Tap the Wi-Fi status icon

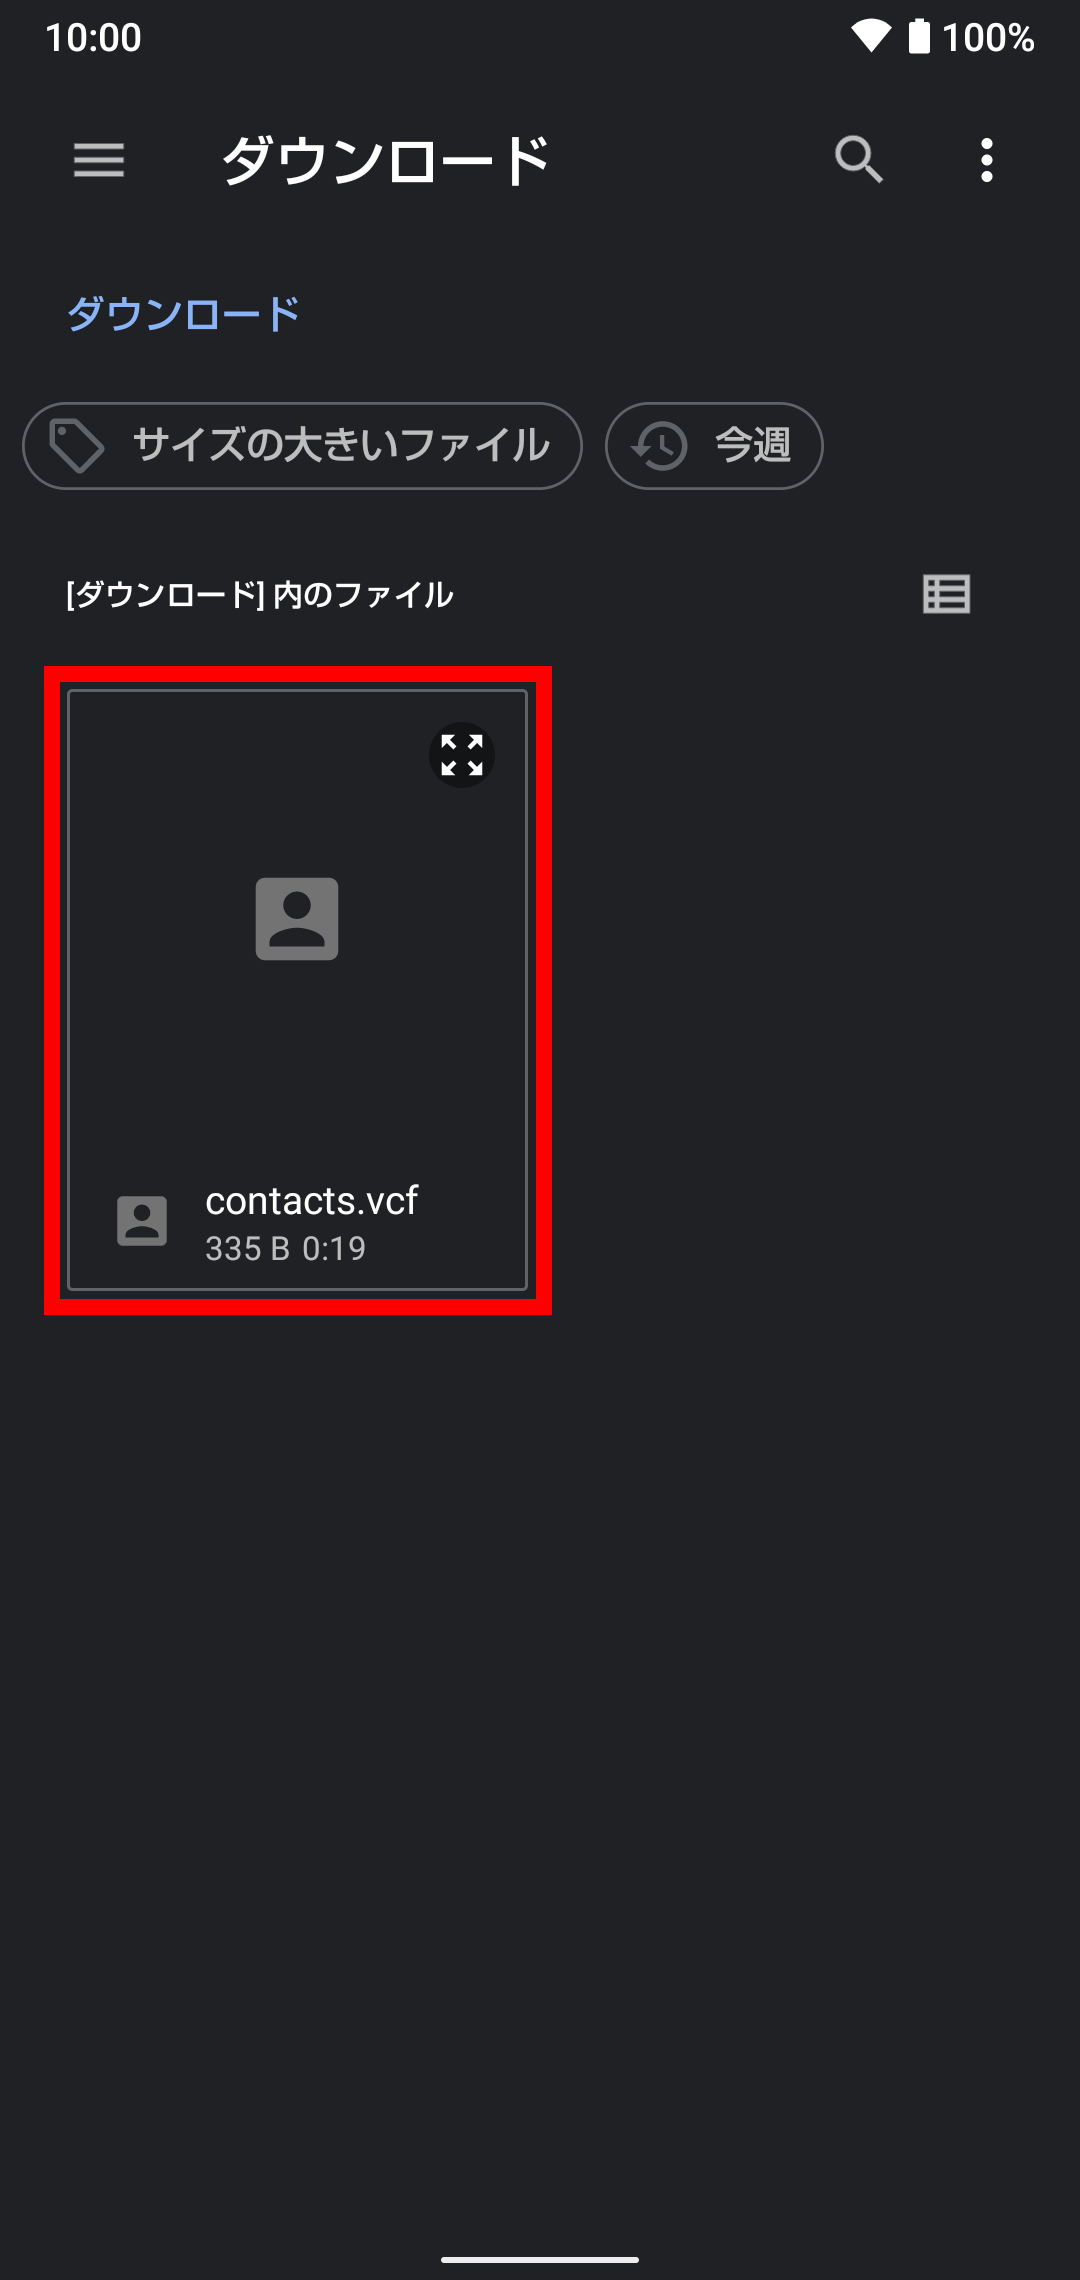[871, 36]
